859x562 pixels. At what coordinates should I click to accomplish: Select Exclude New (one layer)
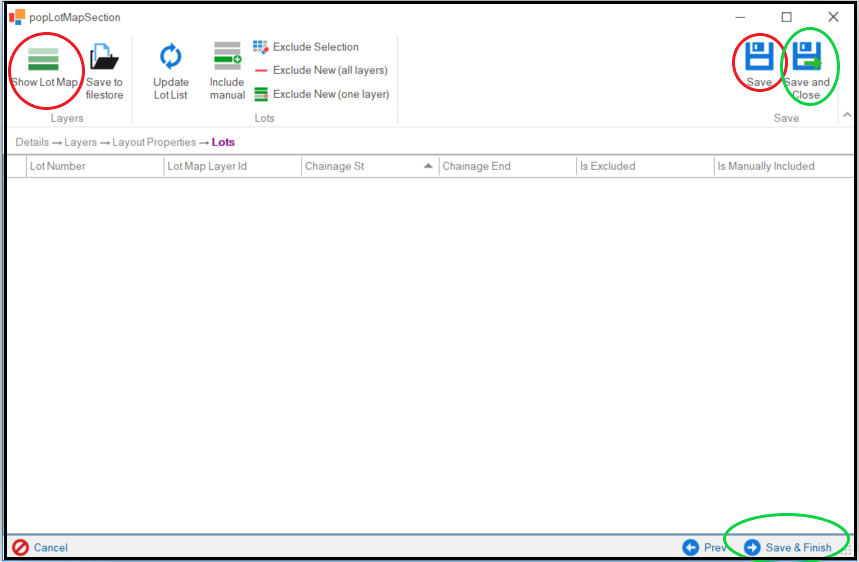click(x=322, y=94)
